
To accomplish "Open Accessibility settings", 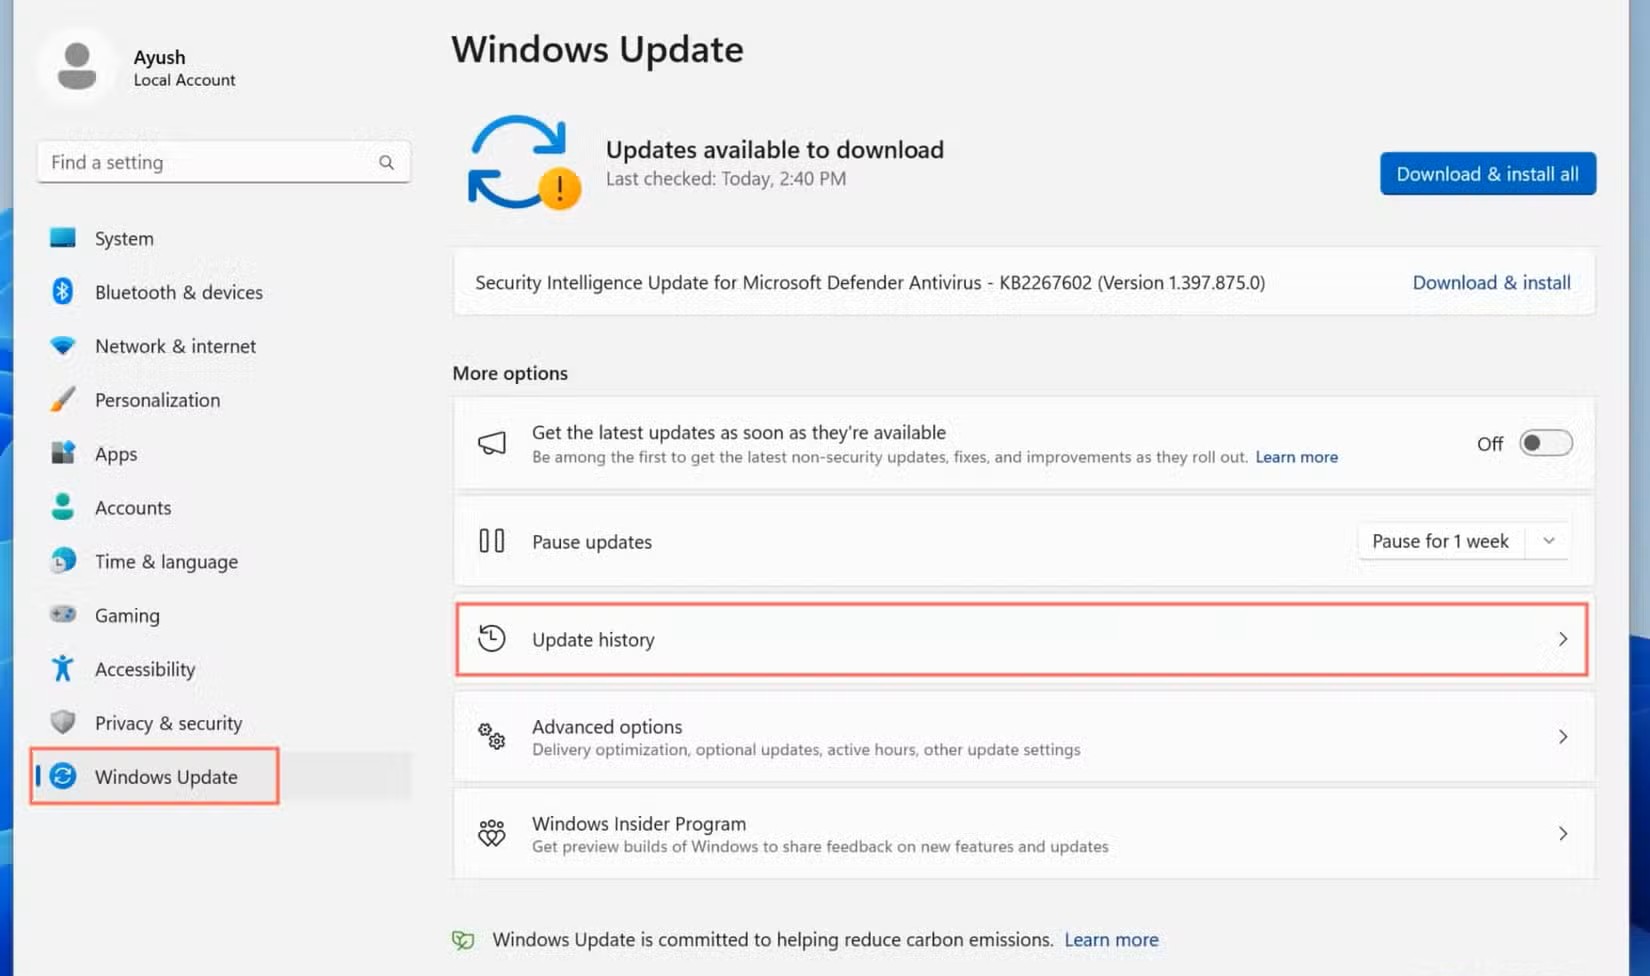I will pos(144,669).
